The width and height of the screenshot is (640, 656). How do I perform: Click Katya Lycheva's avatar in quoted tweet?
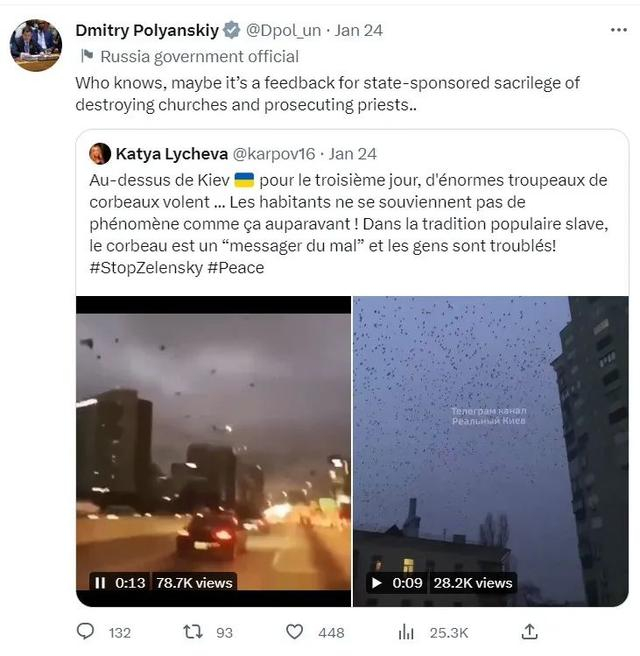(100, 154)
